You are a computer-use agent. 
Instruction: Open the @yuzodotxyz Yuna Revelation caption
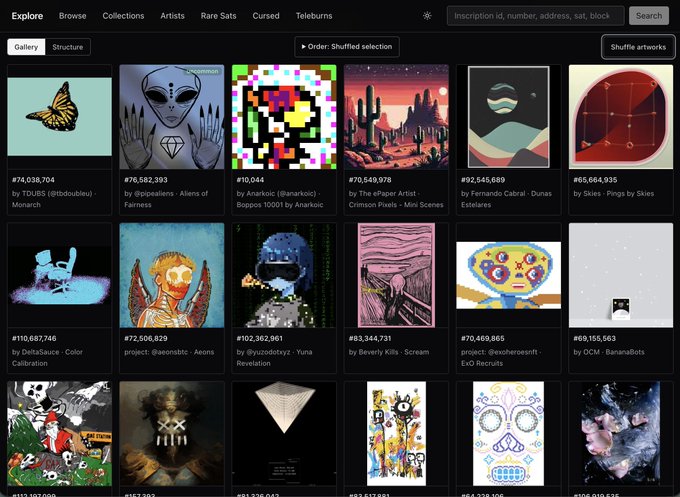point(275,357)
